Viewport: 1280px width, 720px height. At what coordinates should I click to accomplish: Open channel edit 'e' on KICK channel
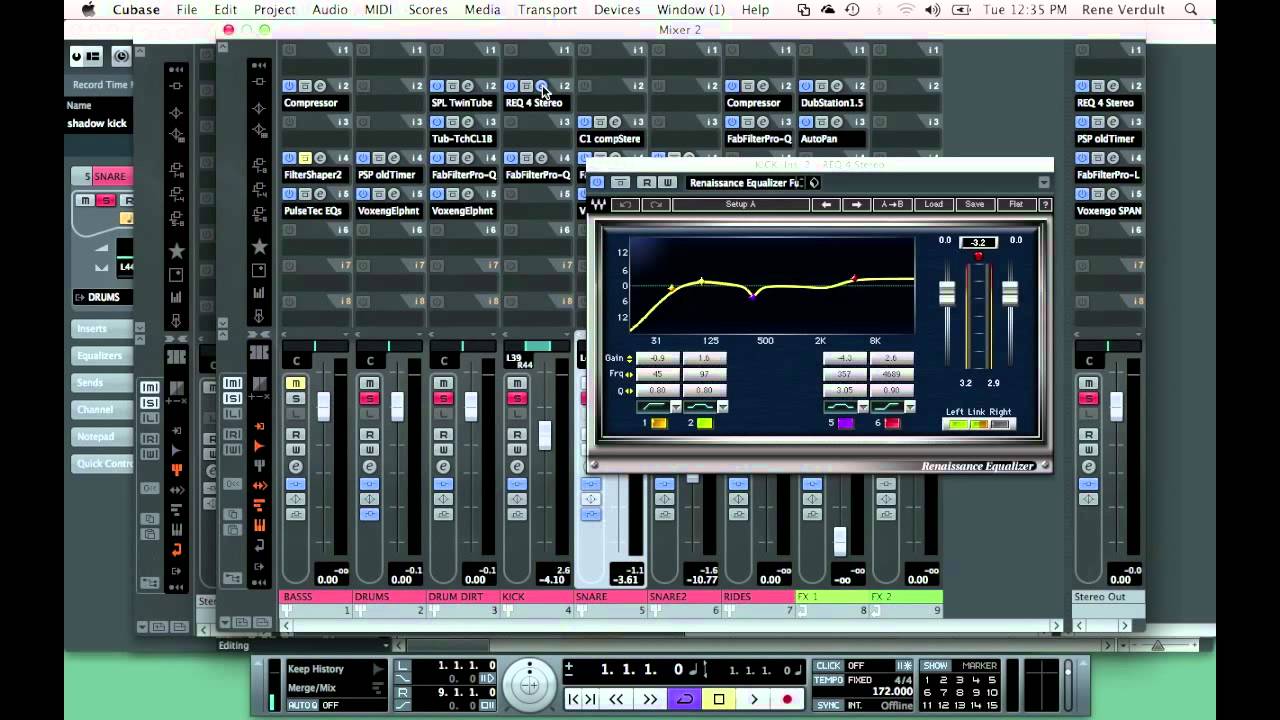[x=517, y=467]
